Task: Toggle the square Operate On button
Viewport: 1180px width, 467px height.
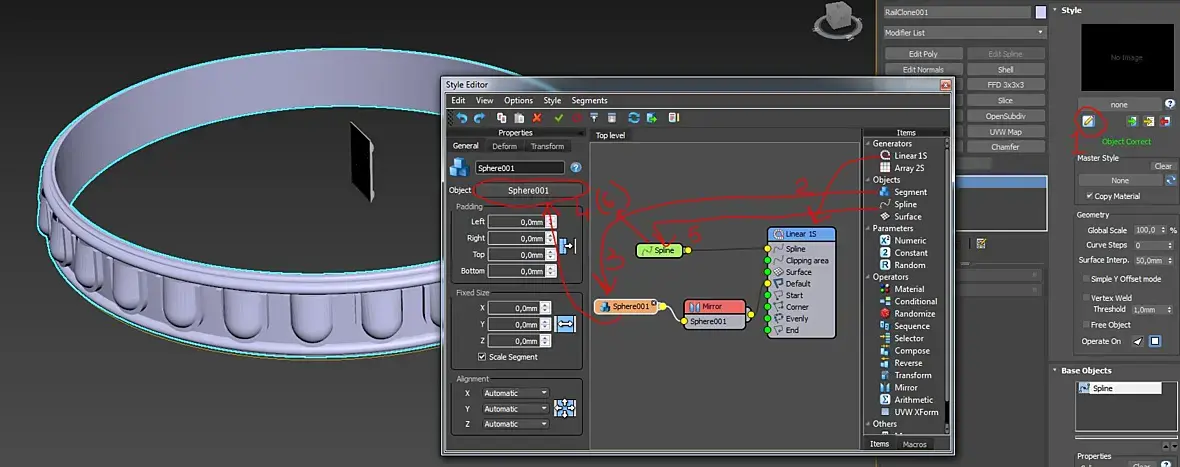Action: tap(1155, 341)
